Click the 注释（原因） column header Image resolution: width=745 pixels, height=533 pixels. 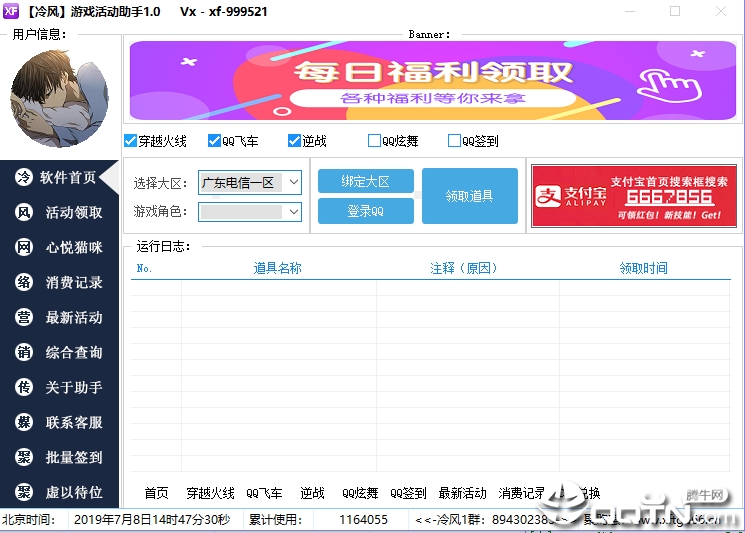click(464, 268)
